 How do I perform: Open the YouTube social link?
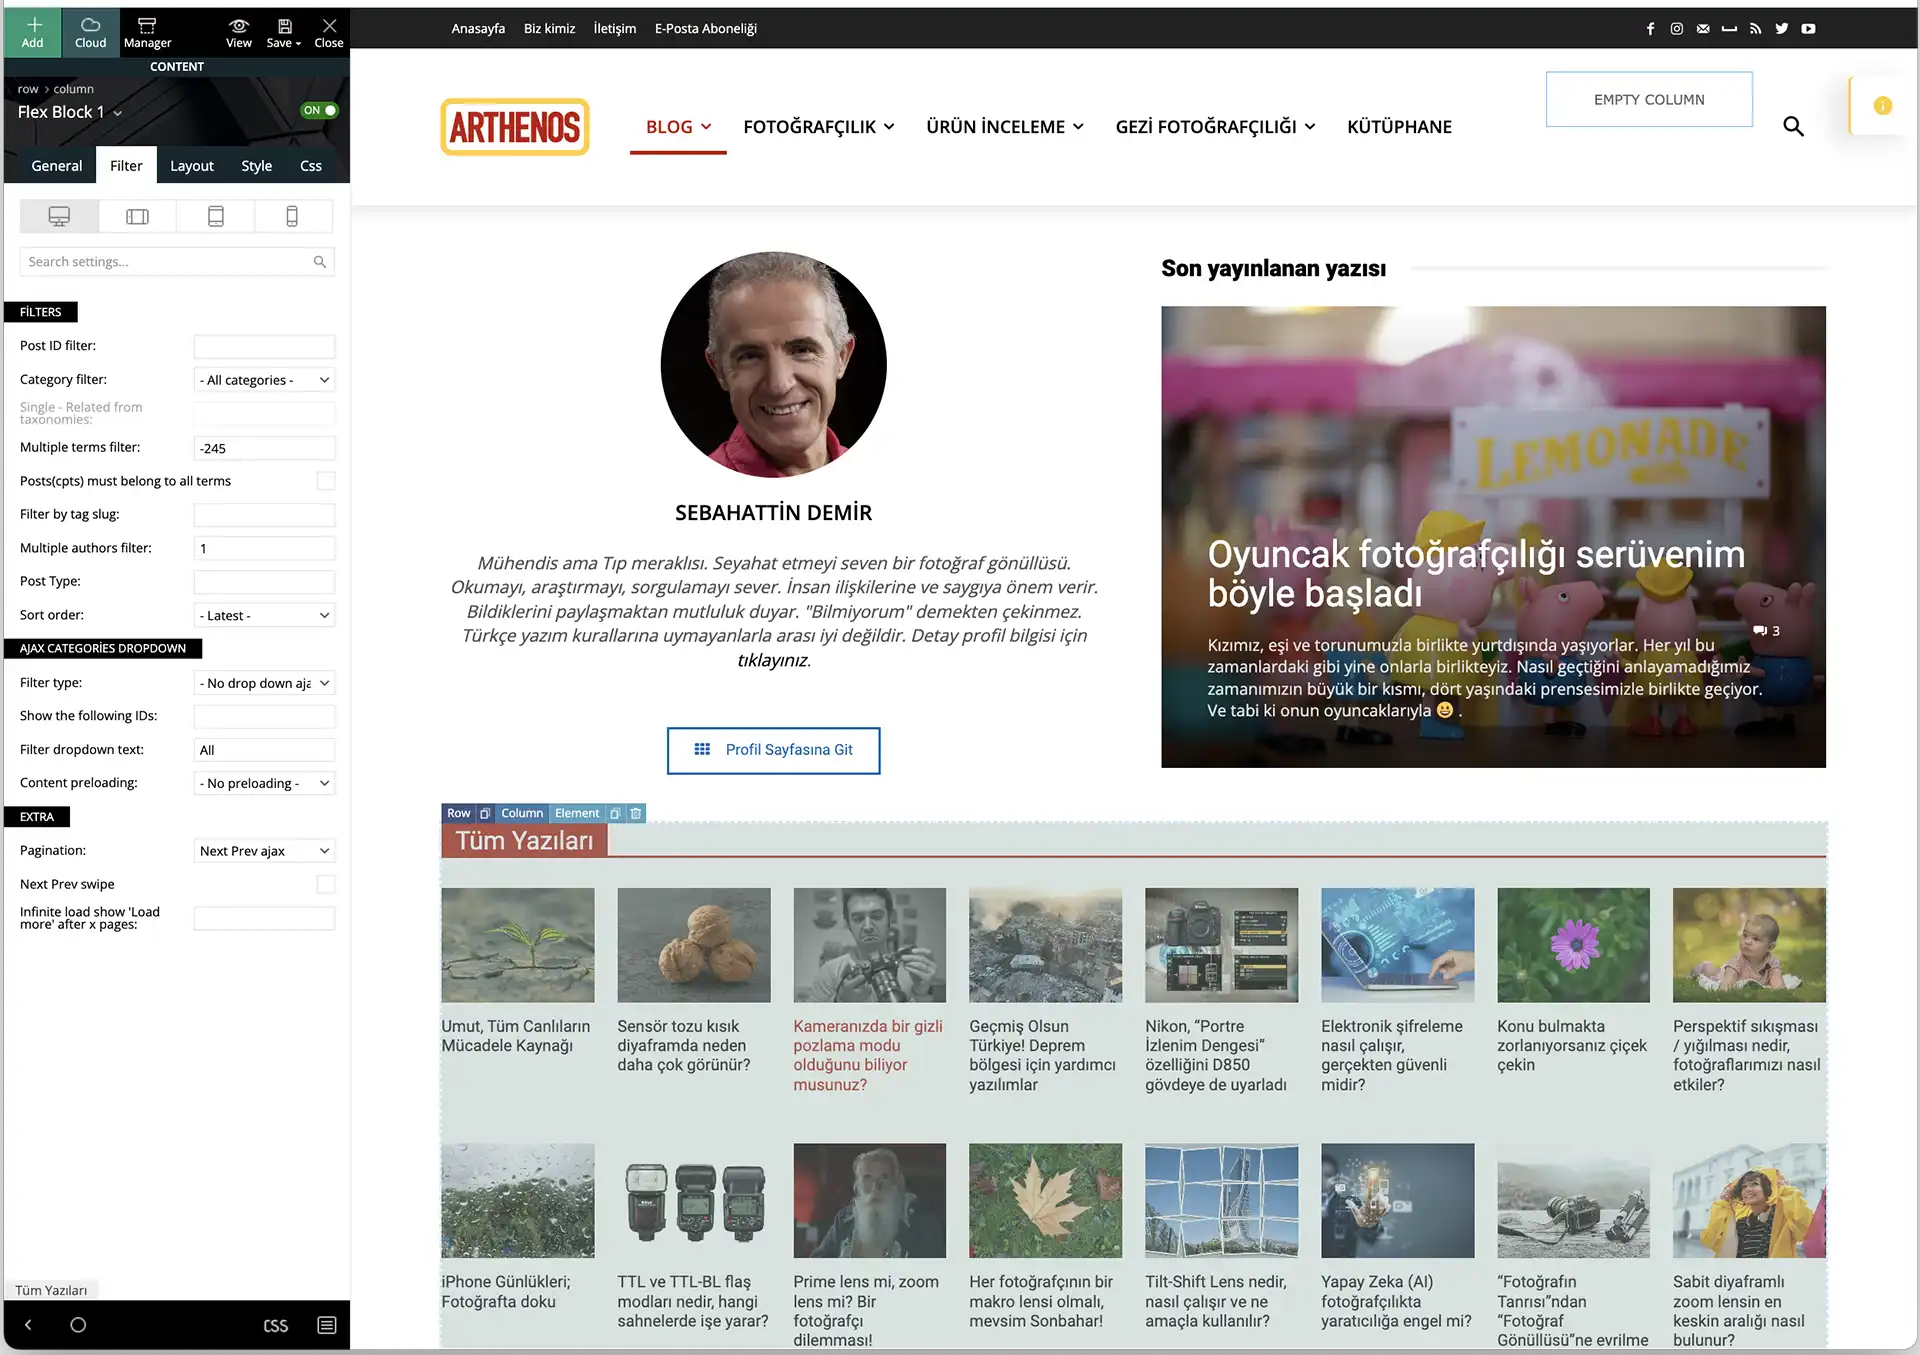(x=1808, y=29)
